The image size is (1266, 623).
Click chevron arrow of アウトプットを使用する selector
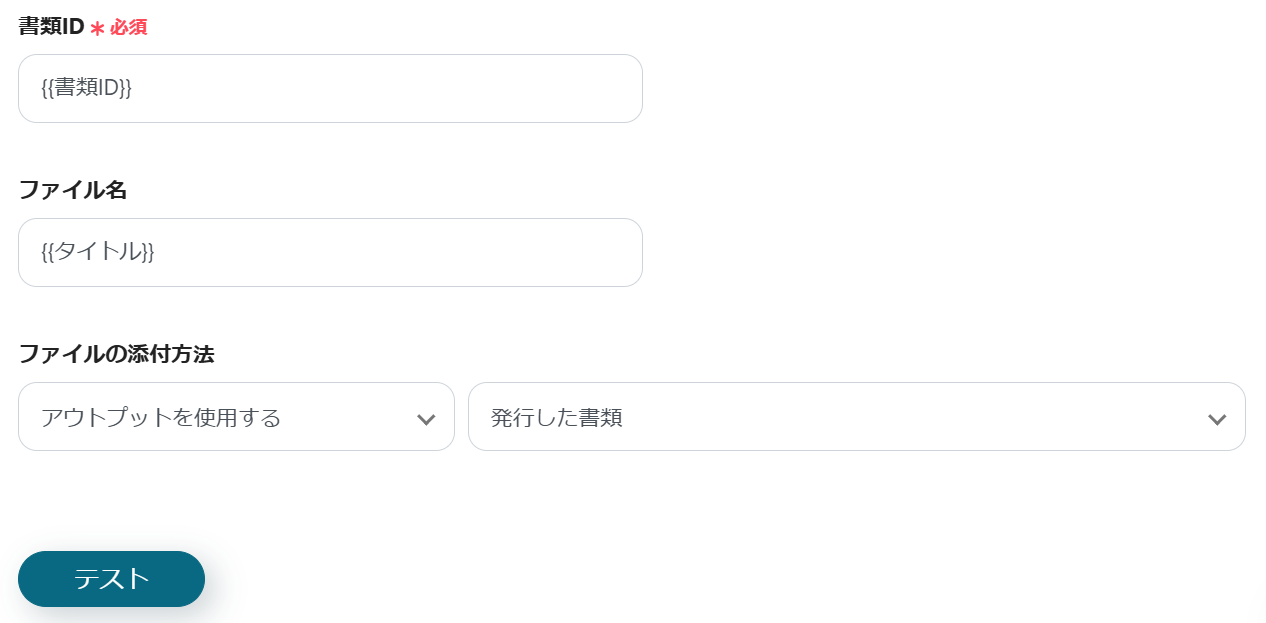pyautogui.click(x=426, y=419)
